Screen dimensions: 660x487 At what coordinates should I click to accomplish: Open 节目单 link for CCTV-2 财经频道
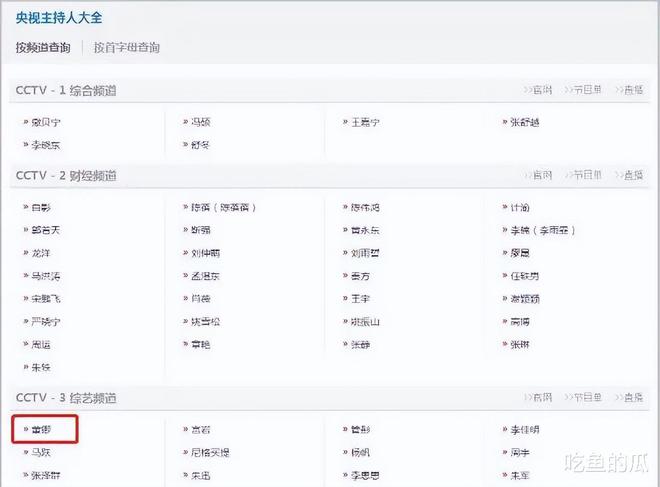pyautogui.click(x=583, y=175)
